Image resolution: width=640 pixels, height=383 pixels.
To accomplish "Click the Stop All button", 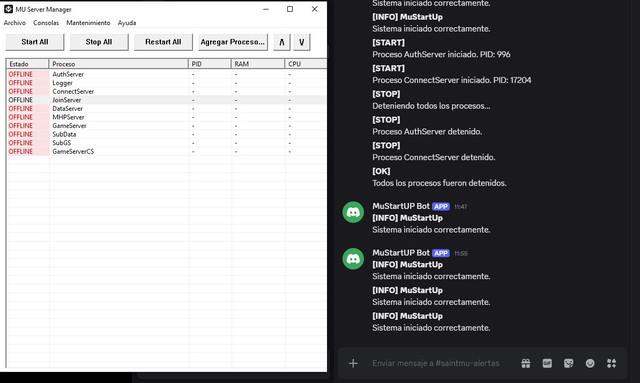I will (x=99, y=42).
